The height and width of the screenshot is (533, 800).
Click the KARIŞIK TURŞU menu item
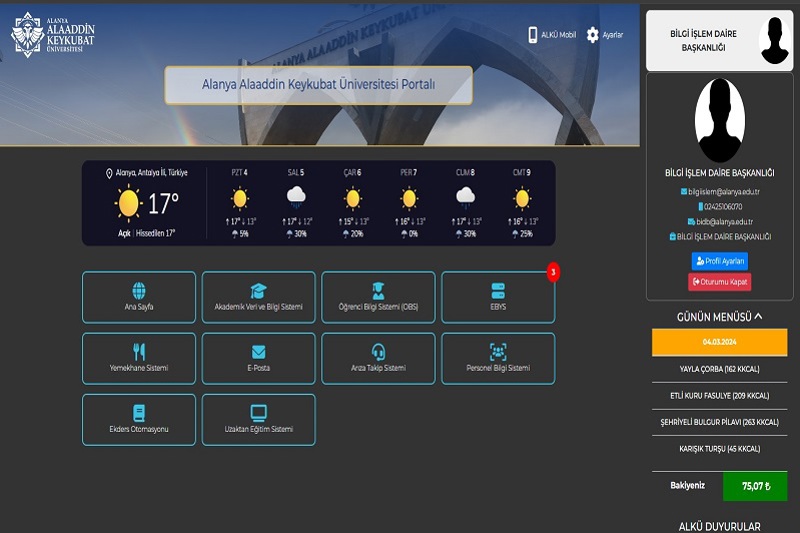tap(719, 448)
